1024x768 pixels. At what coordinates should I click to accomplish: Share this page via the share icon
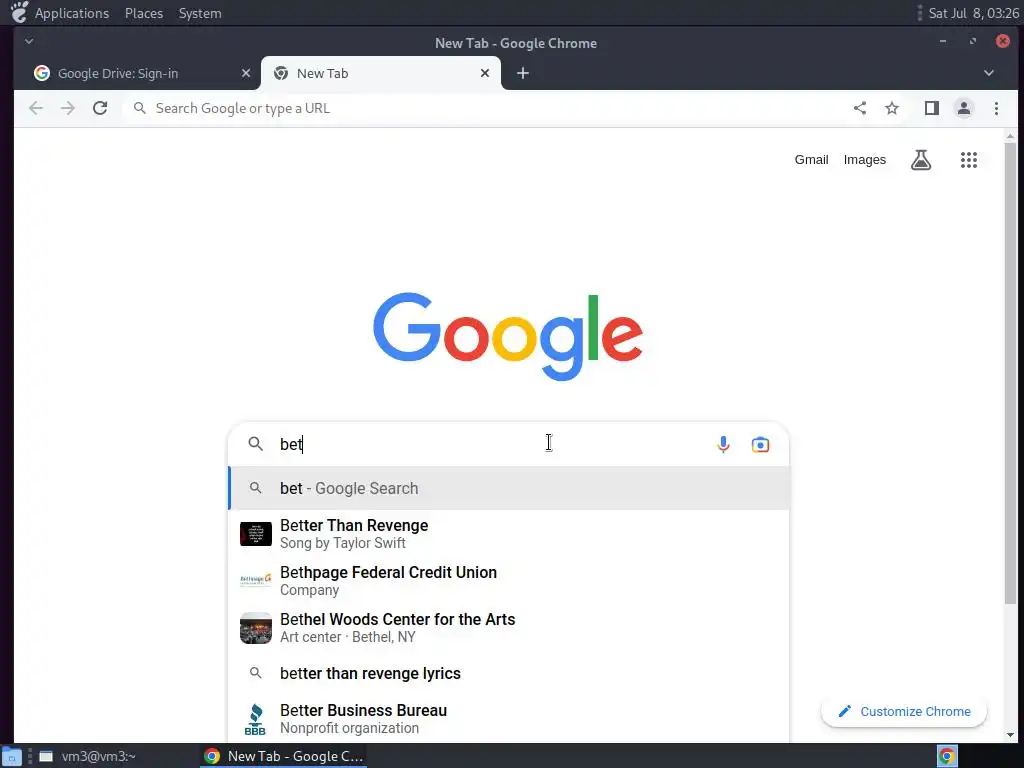tap(859, 108)
